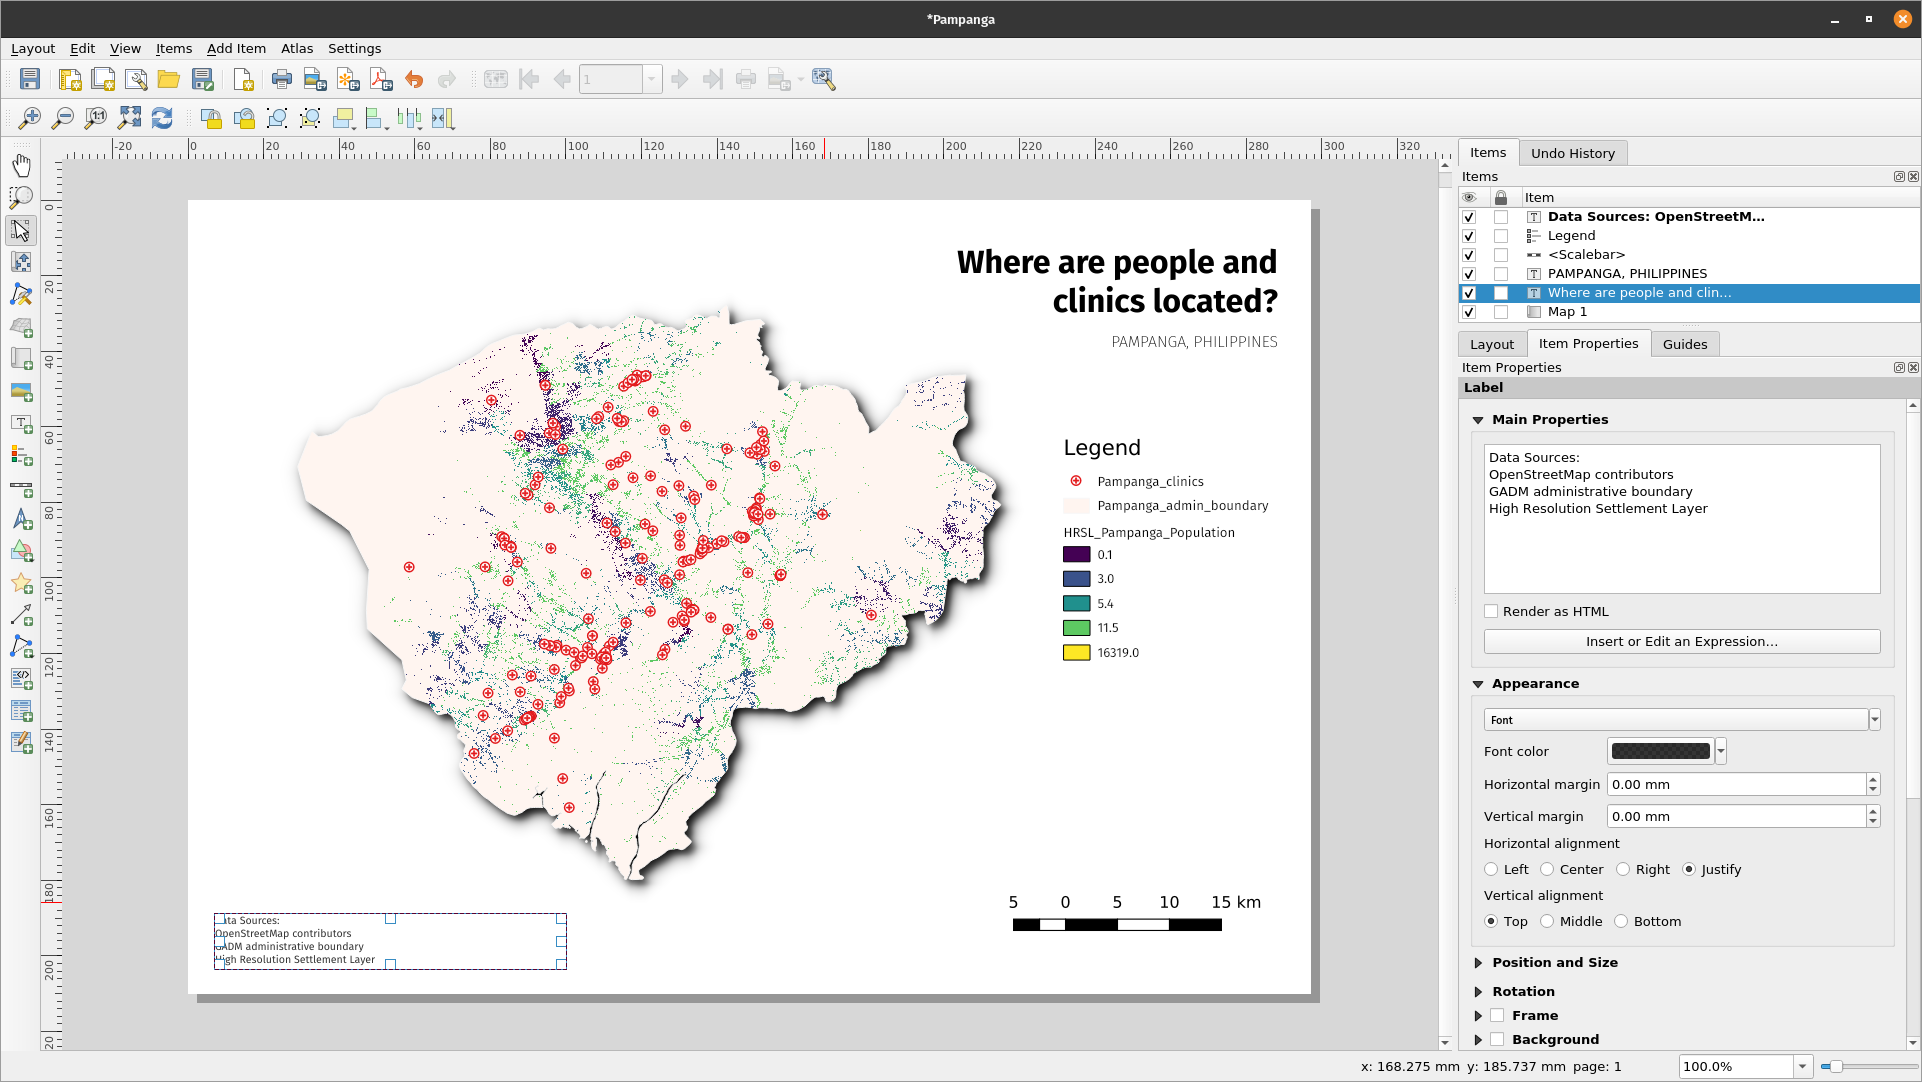Open the Atlas menu
This screenshot has width=1922, height=1082.
click(x=296, y=48)
